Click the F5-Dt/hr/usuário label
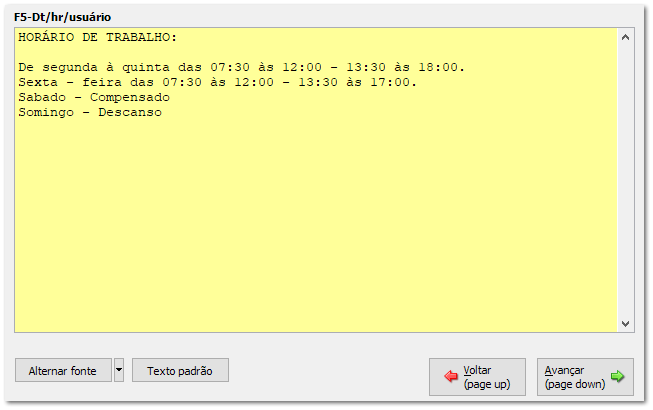Screen dimensions: 653x410 pyautogui.click(x=62, y=17)
